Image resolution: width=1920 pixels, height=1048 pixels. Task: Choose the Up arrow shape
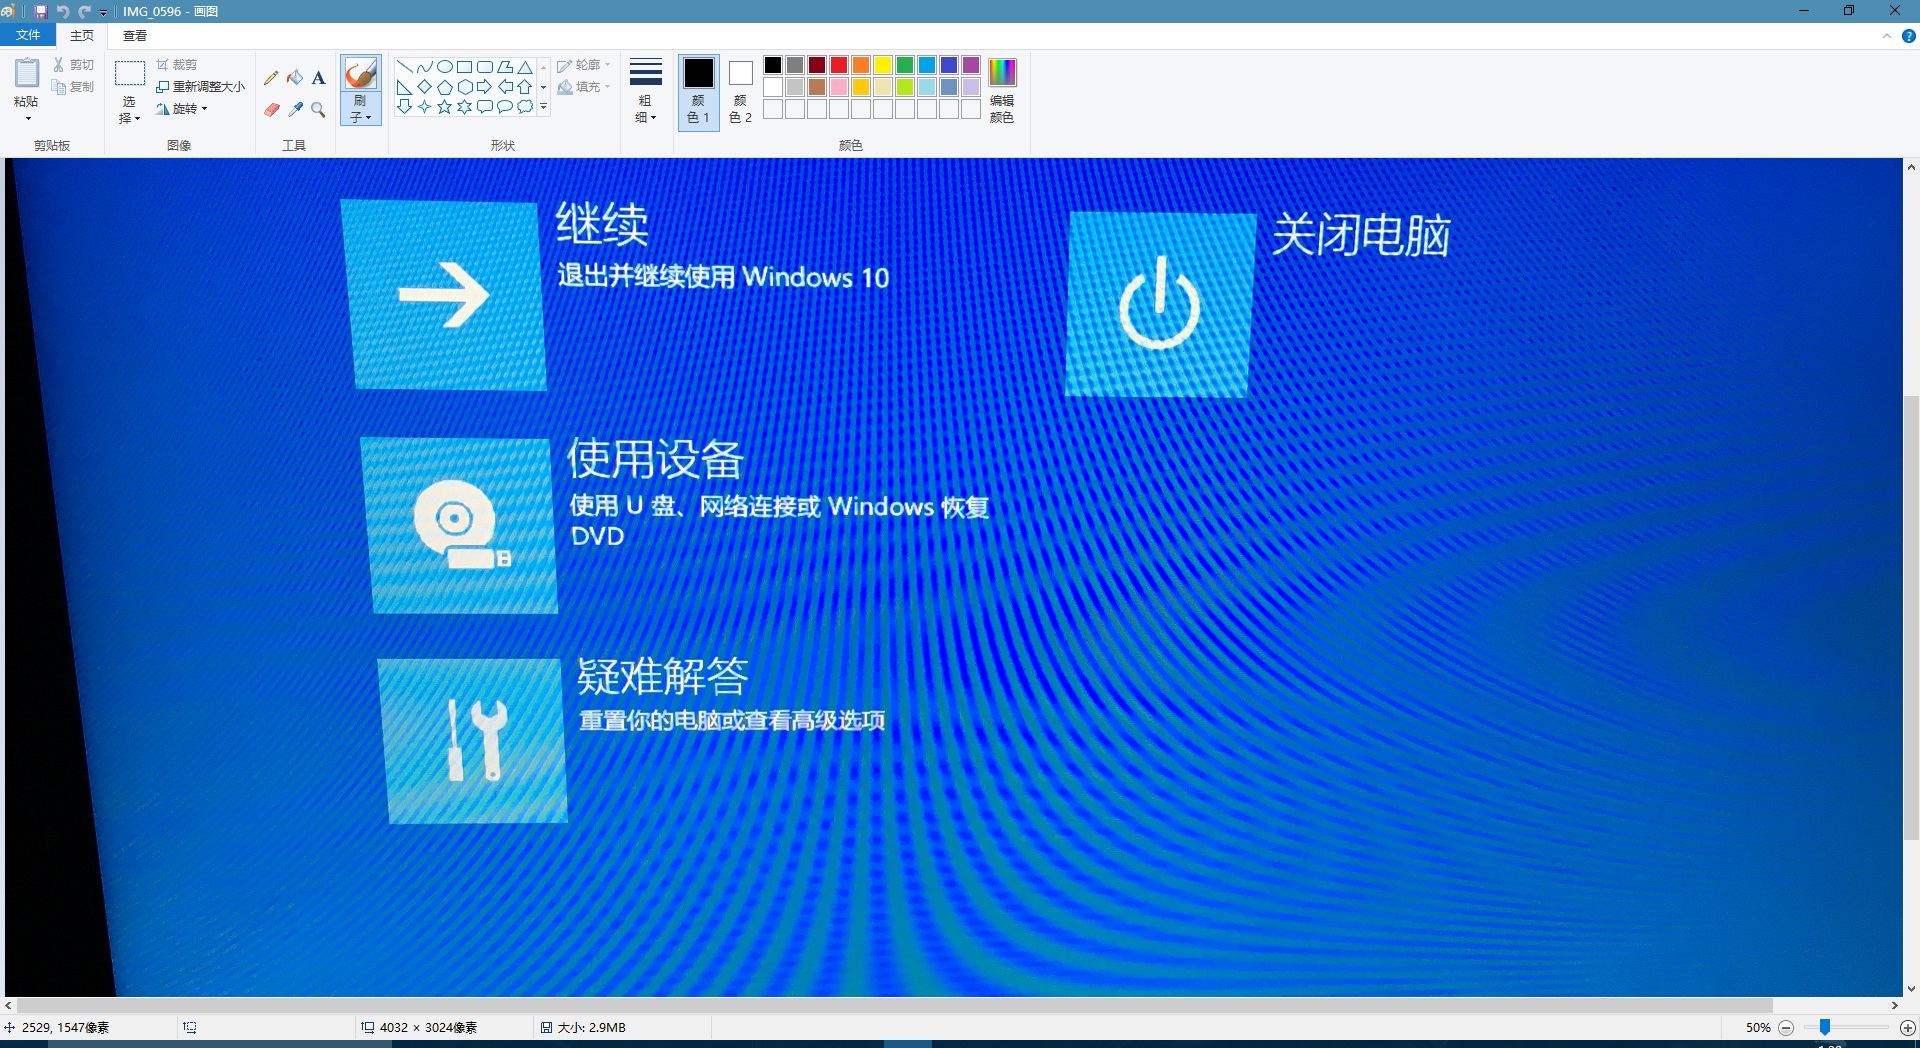(524, 87)
